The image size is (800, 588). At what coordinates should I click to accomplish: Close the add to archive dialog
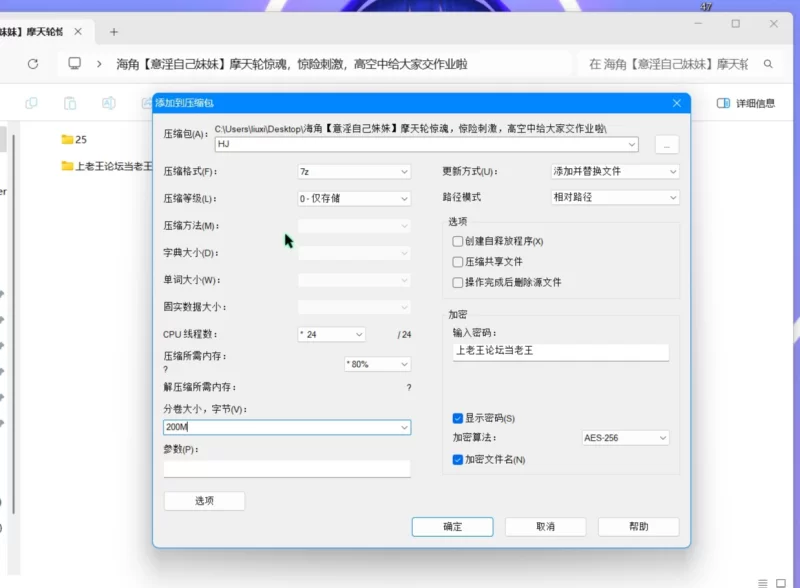(x=677, y=103)
